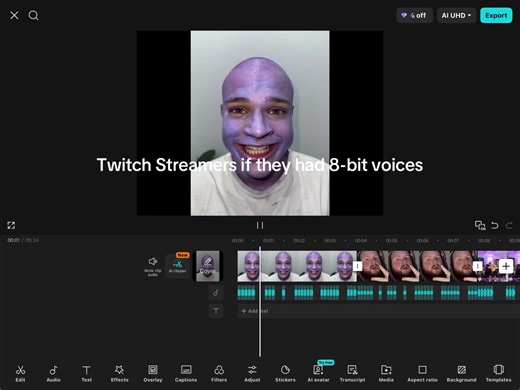Open the Overlay tool
Image resolution: width=520 pixels, height=390 pixels.
point(153,373)
